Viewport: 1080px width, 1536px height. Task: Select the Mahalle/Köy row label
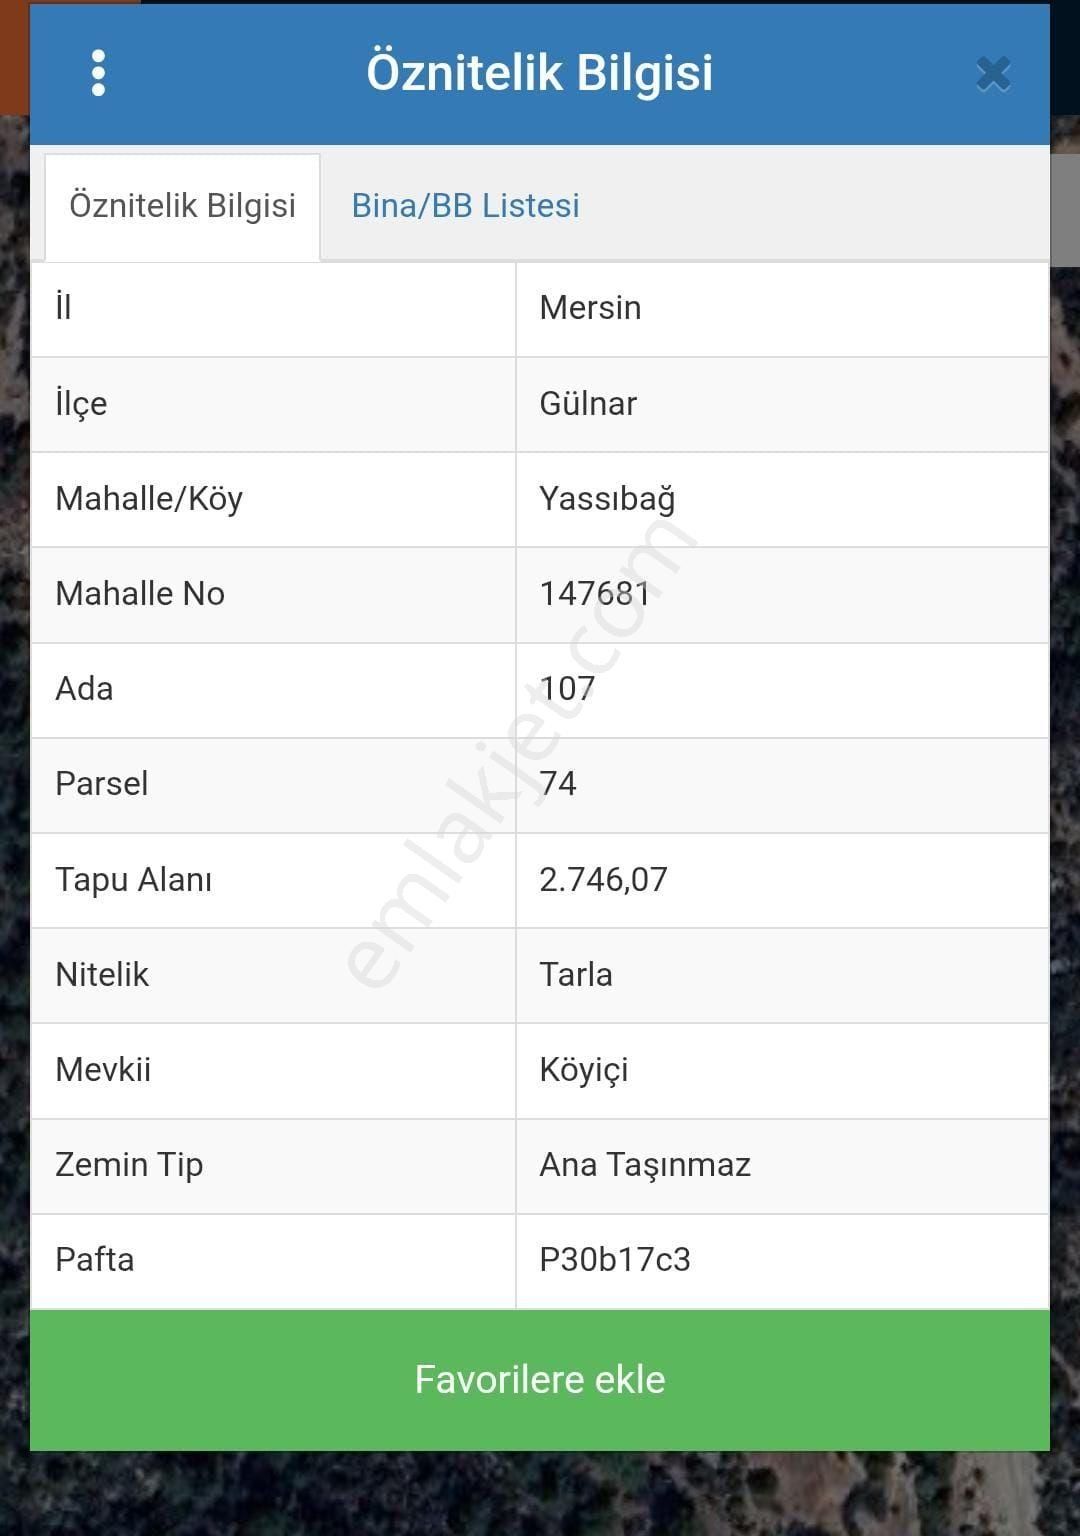point(149,499)
